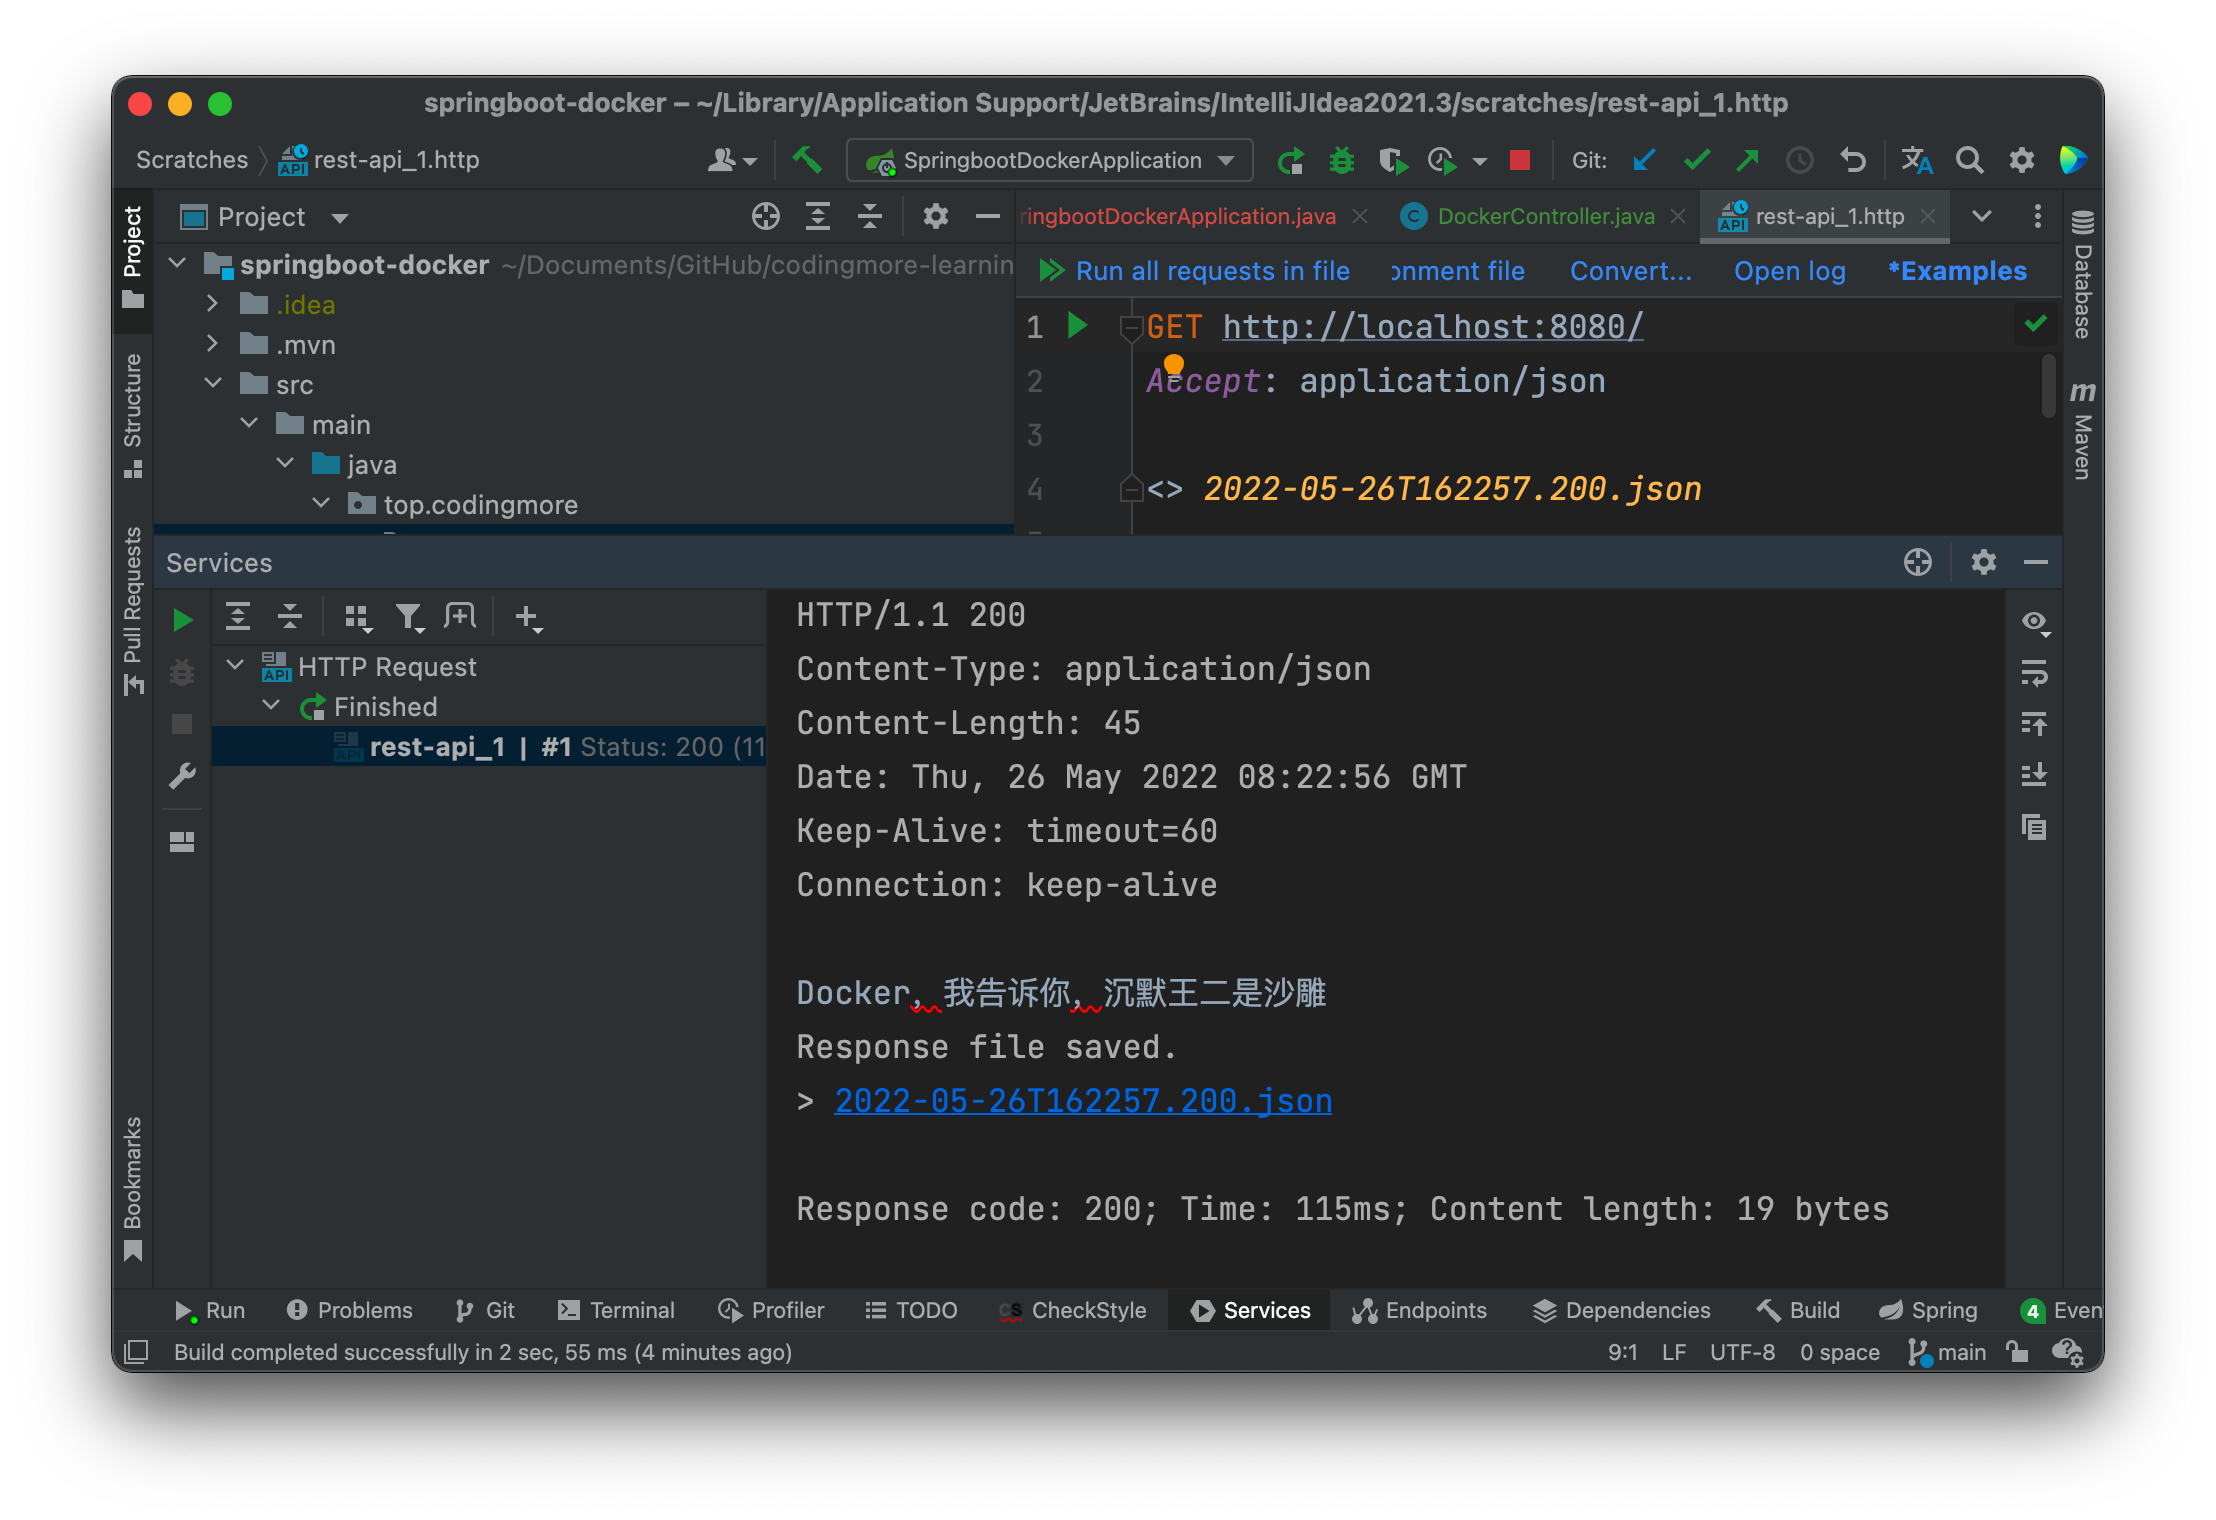The height and width of the screenshot is (1520, 2216).
Task: Run the GET request via gutter arrow
Action: click(1077, 325)
